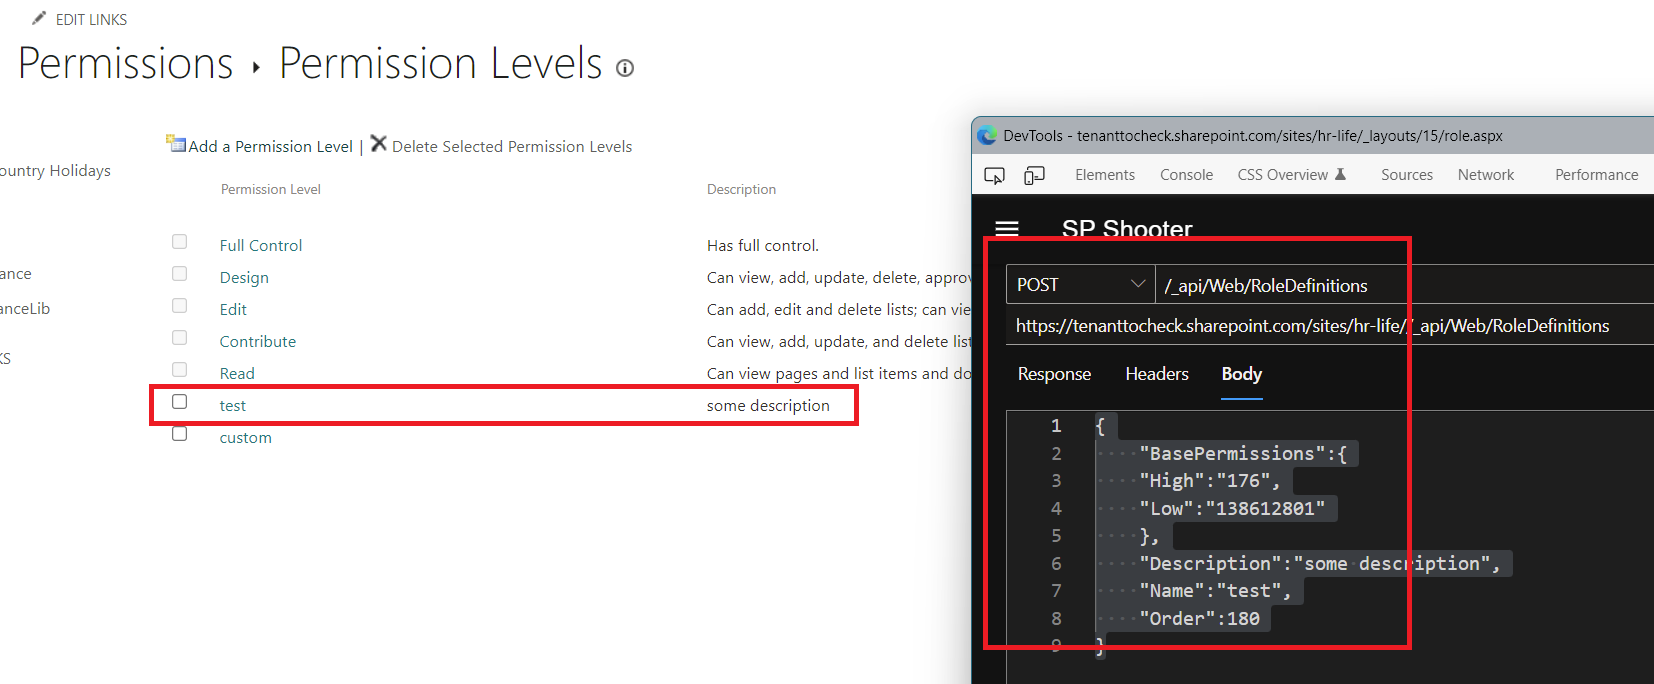Click the 'Has full control.' description text

(763, 245)
